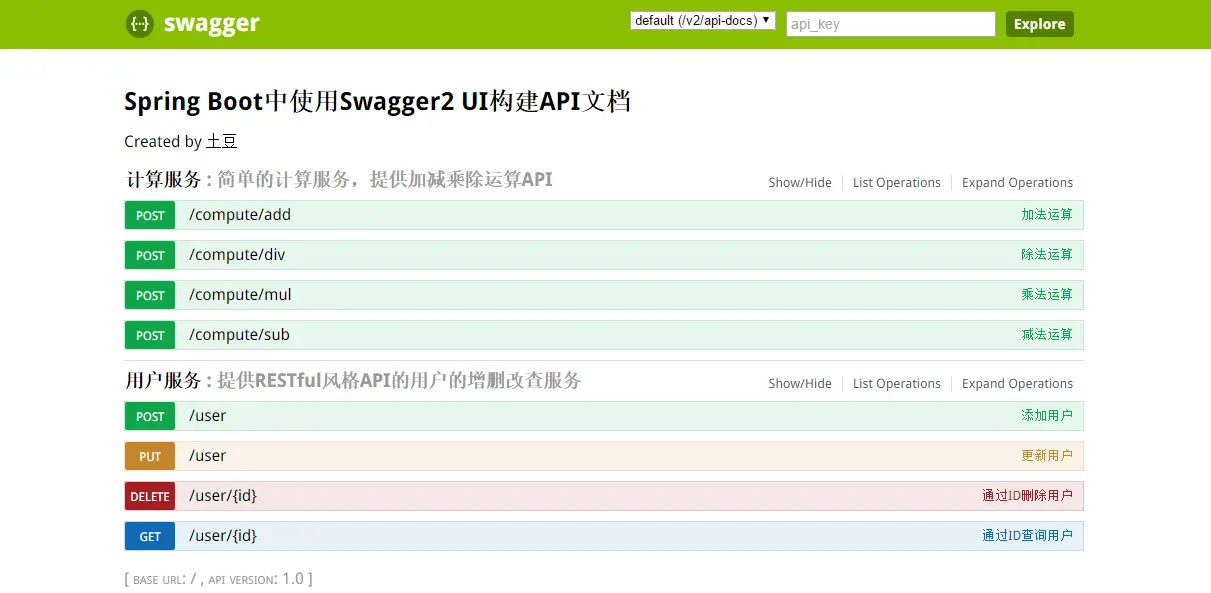Screen dimensions: 1211x593
Task: Click List Operations for 用户服务 section
Action: click(x=897, y=384)
